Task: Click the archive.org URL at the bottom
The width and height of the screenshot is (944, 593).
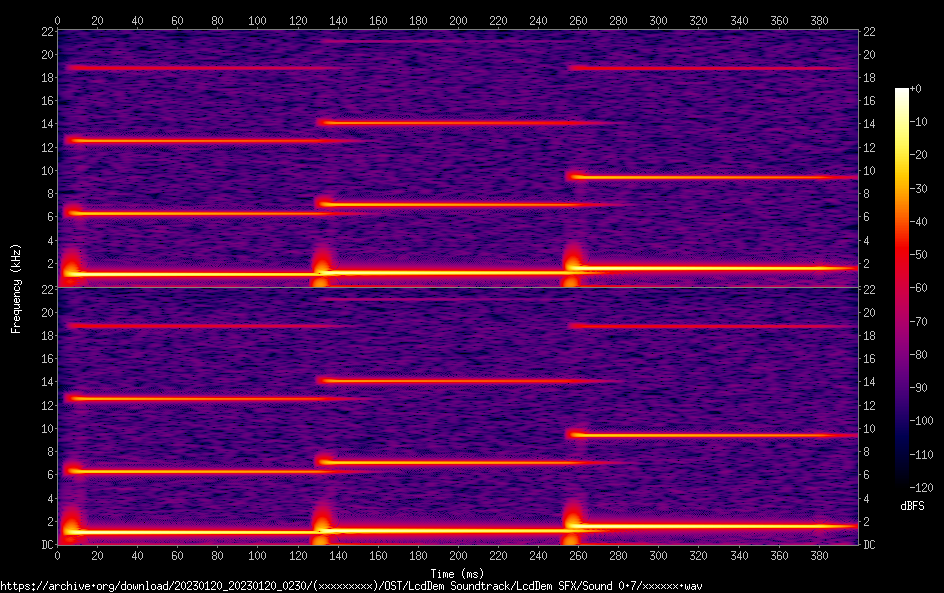Action: pos(350,586)
